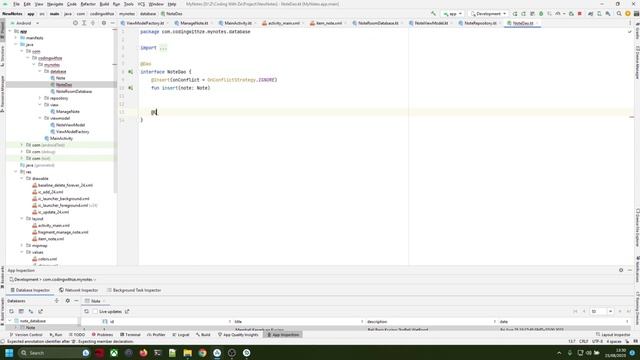Image resolution: width=640 pixels, height=360 pixels.
Task: Collapse the note_database tree node
Action: 10,321
